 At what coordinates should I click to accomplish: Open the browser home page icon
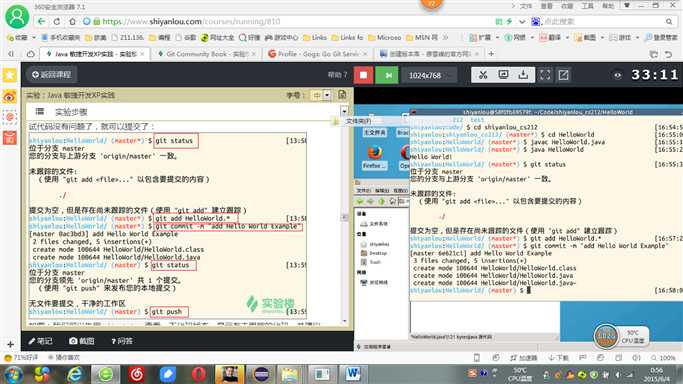click(72, 21)
